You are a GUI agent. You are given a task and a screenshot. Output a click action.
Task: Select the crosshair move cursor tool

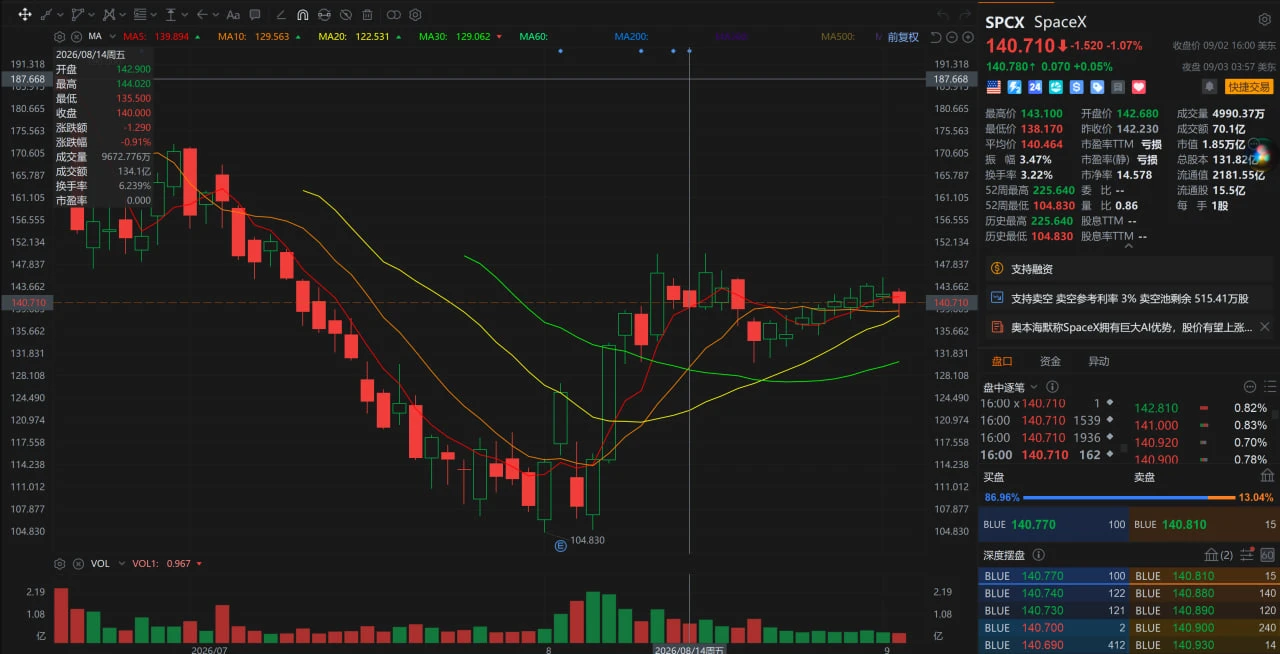pyautogui.click(x=25, y=15)
